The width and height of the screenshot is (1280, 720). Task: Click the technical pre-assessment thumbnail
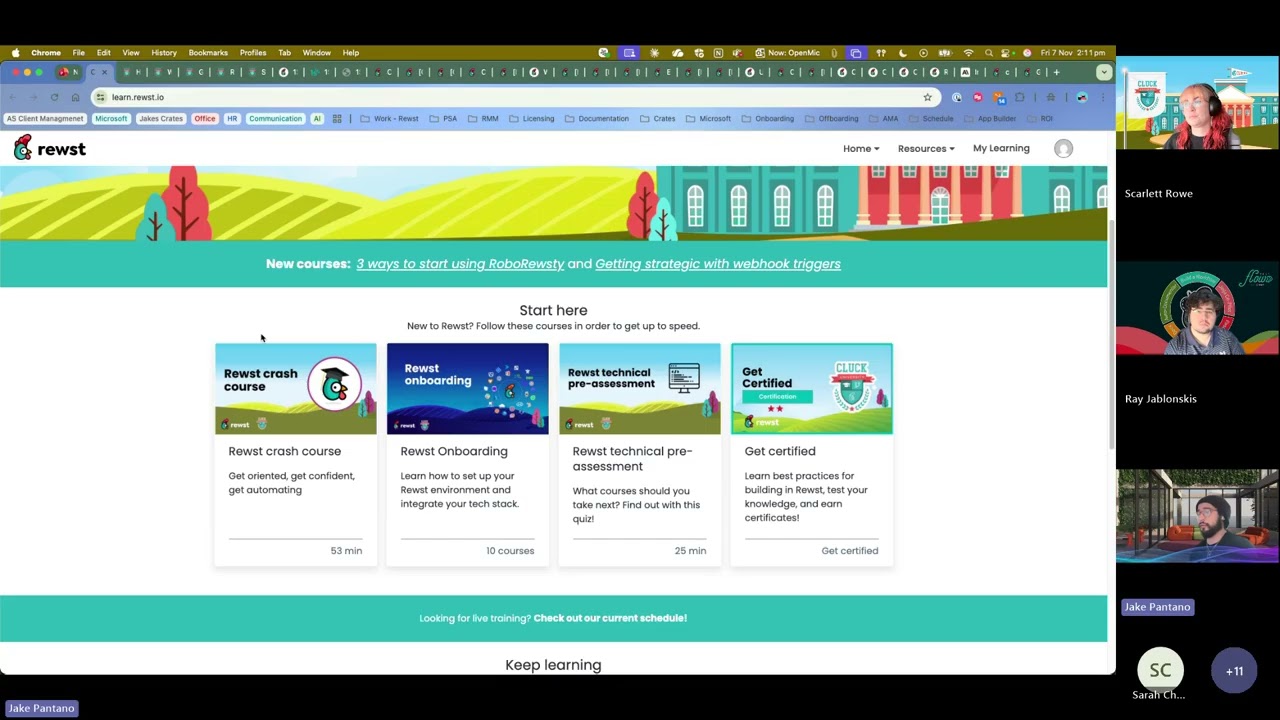click(640, 388)
